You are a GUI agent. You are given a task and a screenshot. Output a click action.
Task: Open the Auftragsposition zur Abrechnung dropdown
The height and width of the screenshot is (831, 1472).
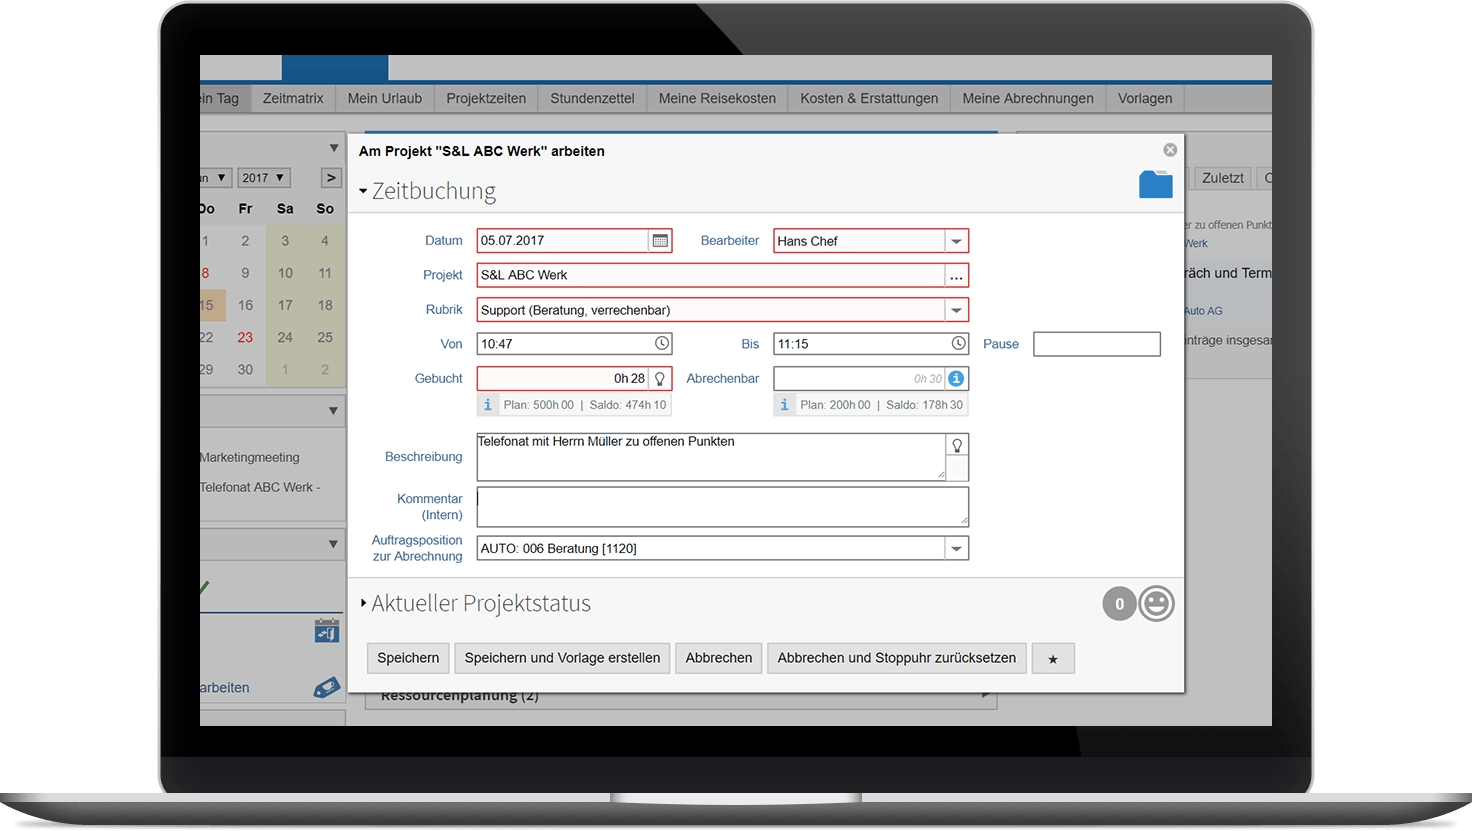pos(956,549)
